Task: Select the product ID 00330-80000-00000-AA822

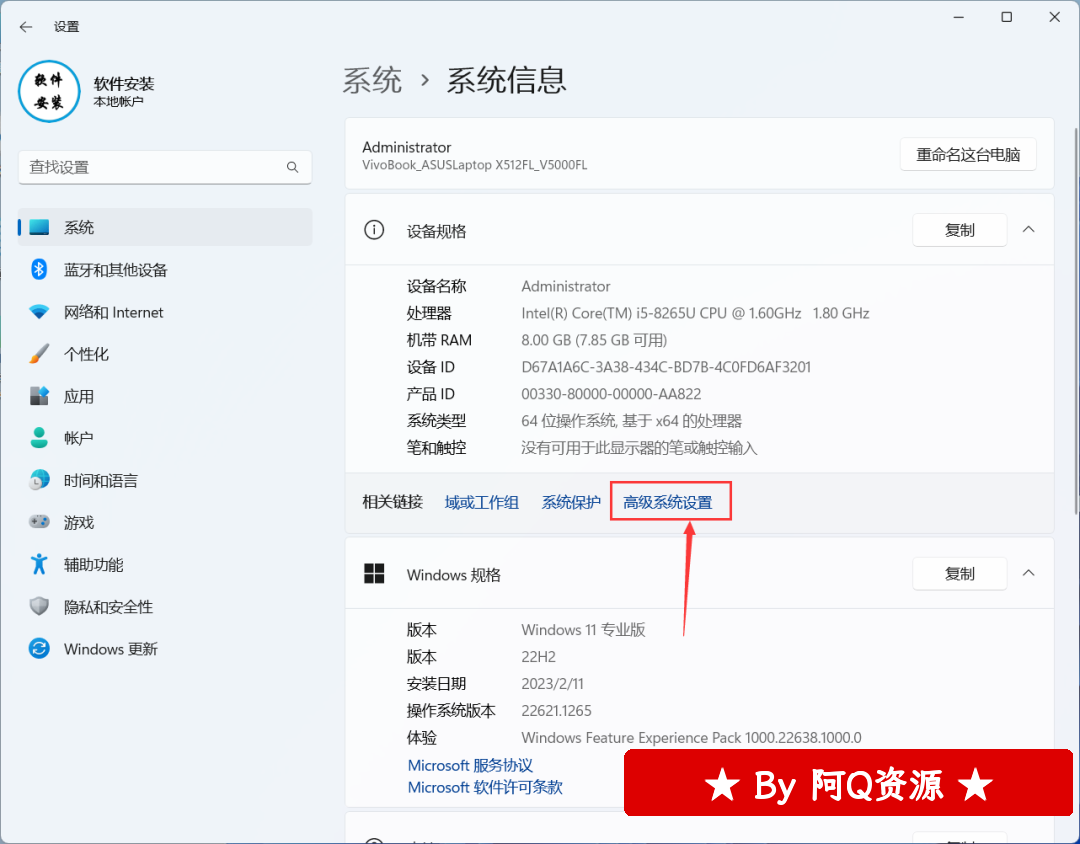Action: coord(611,394)
